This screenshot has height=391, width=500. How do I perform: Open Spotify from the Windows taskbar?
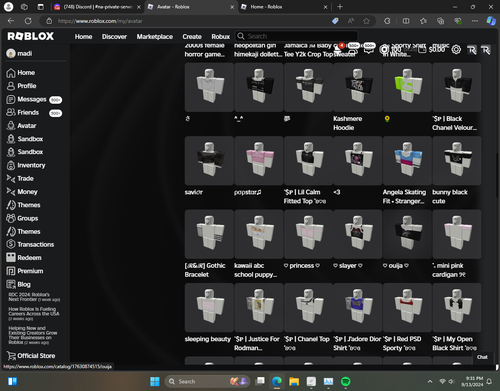[x=346, y=381]
